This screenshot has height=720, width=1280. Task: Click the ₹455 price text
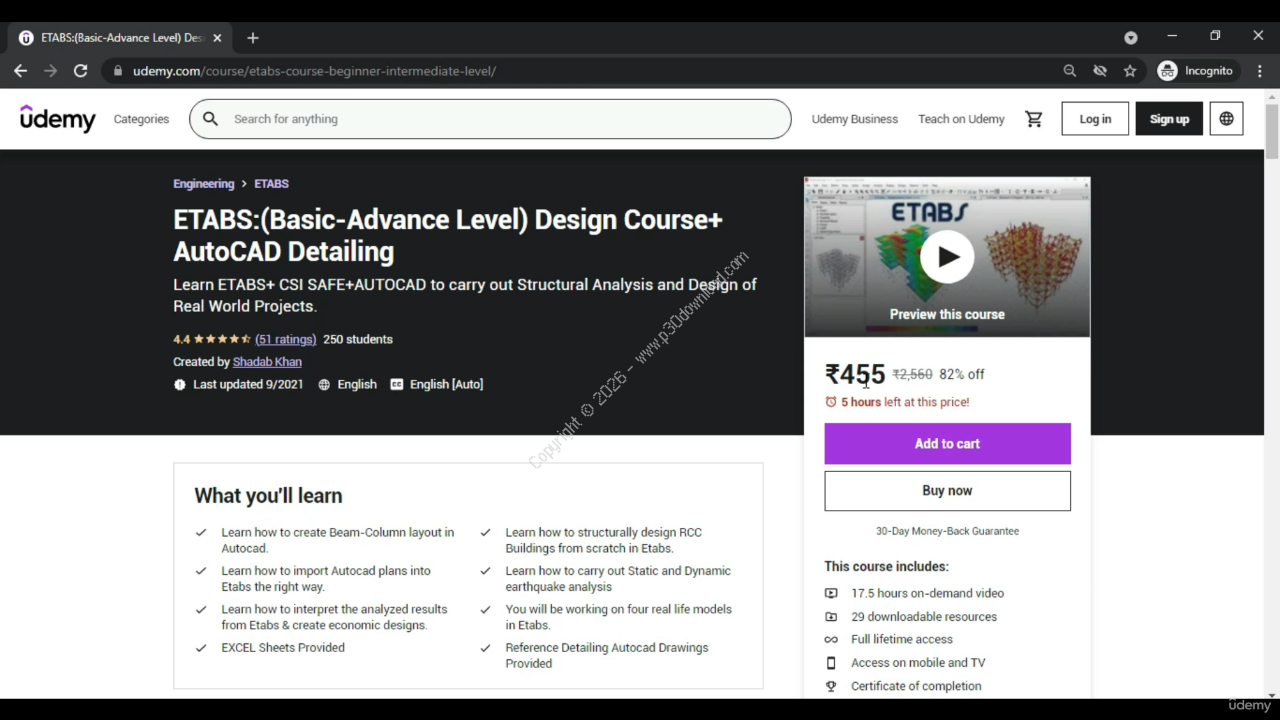pyautogui.click(x=855, y=374)
